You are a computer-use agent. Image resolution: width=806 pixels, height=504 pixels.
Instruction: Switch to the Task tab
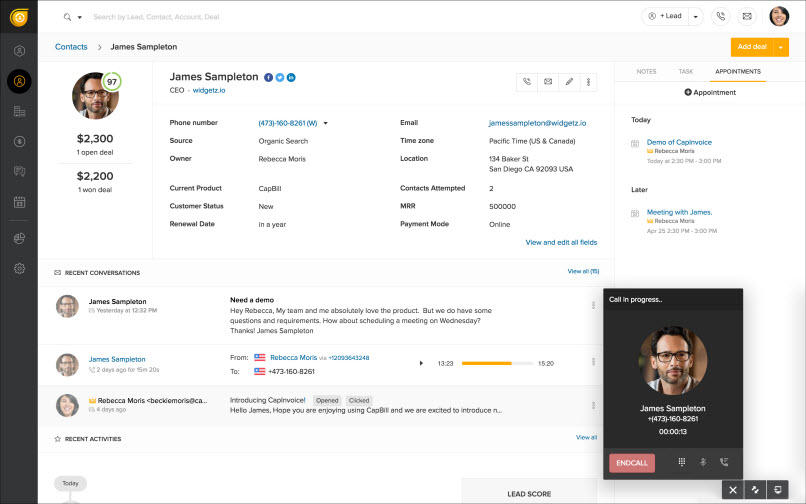[x=685, y=72]
